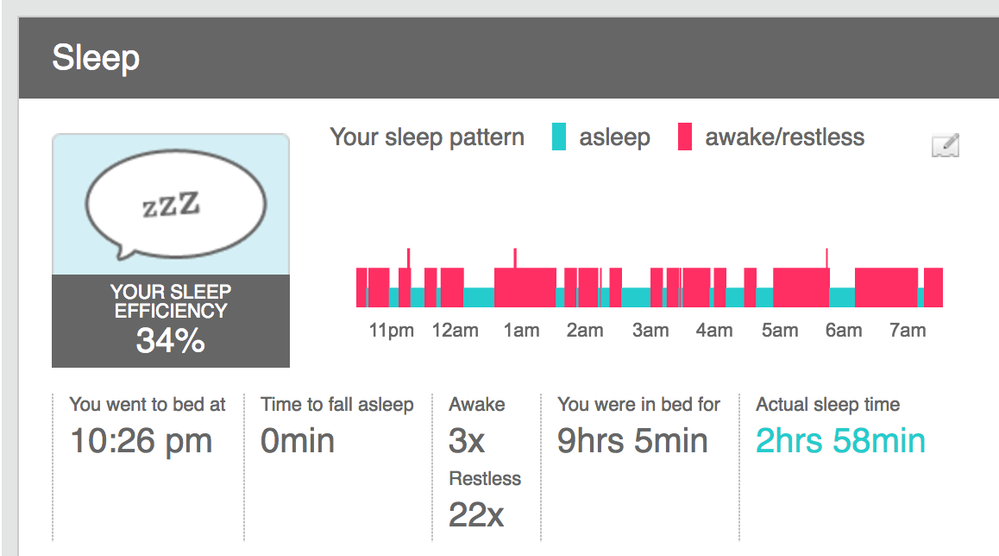
Task: Click the Restless 22x count
Action: point(476,515)
